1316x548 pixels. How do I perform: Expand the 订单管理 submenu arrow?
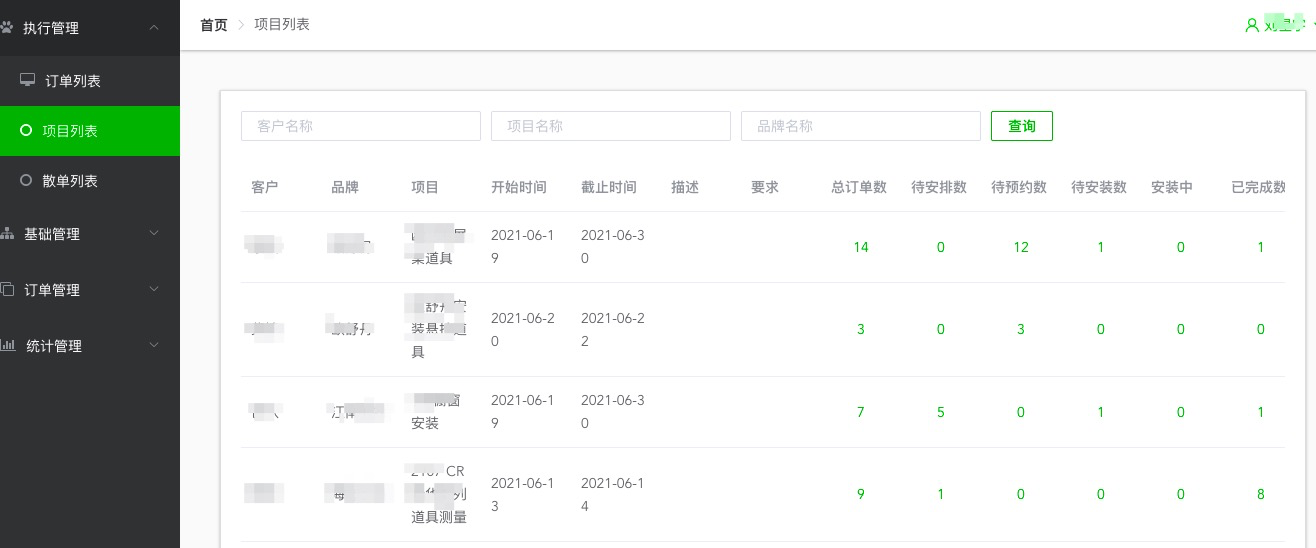[153, 290]
